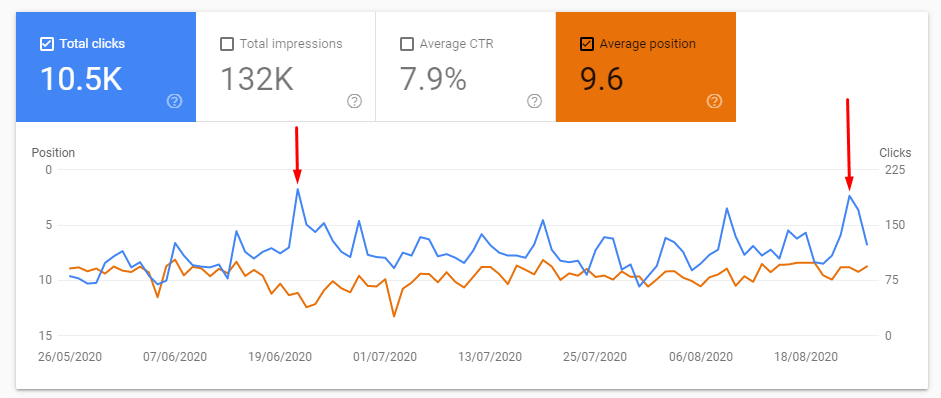Screen dimensions: 941x398
Task: Select the 10.5K total clicks value
Action: pos(81,79)
